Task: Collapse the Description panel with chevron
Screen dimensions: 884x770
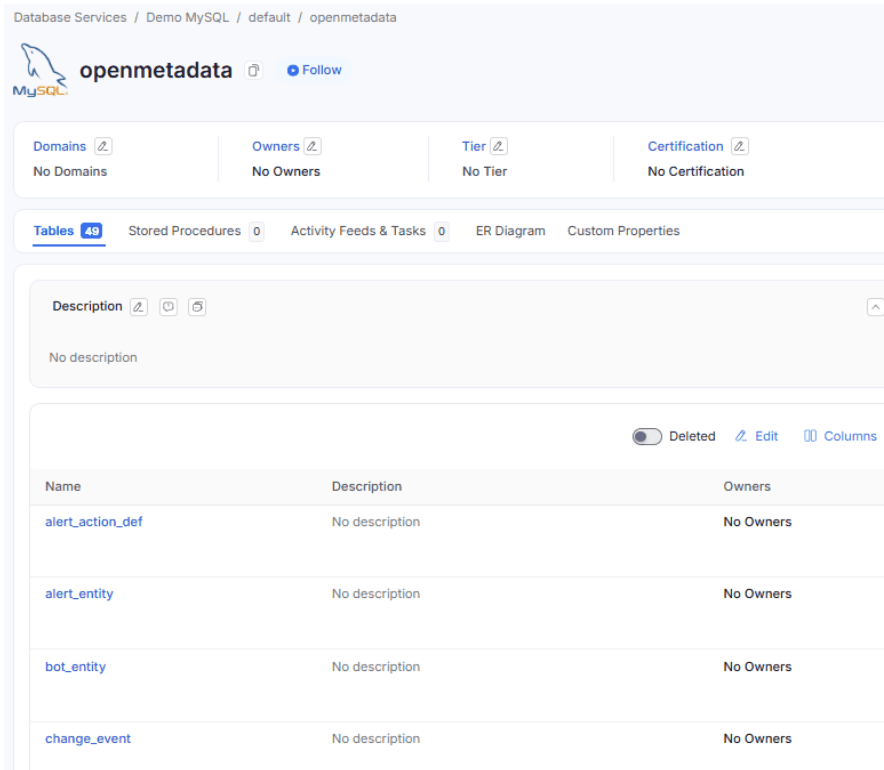Action: coord(875,307)
